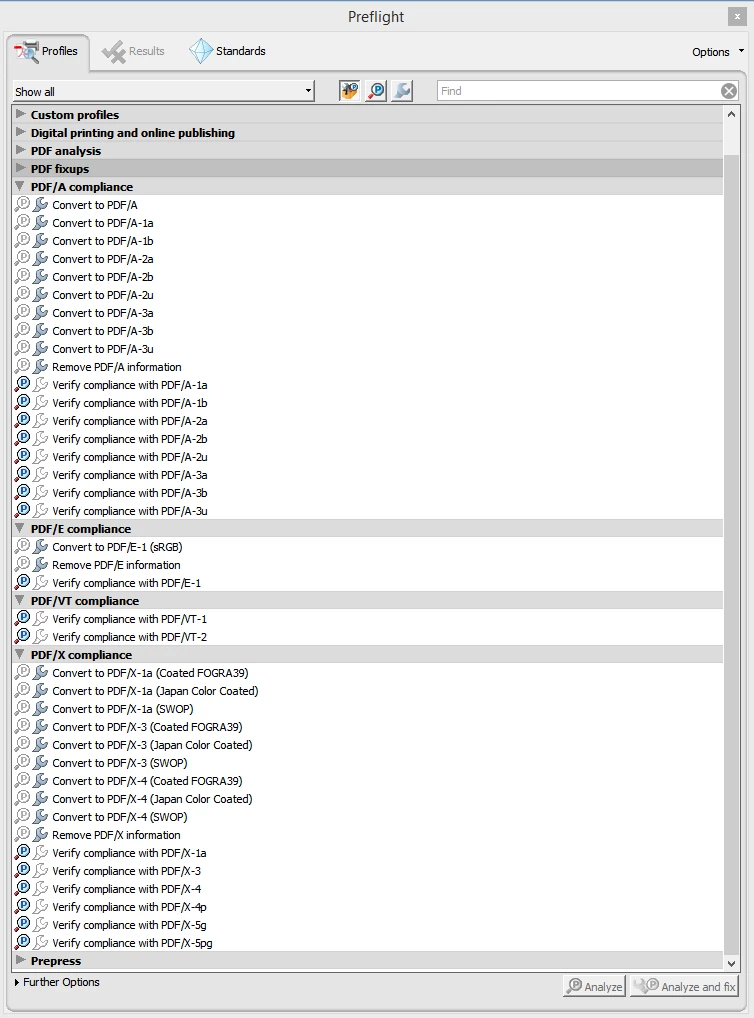Screen dimensions: 754x1018
Task: Select Verify compliance with PDF/X-5g profile
Action: coord(129,925)
